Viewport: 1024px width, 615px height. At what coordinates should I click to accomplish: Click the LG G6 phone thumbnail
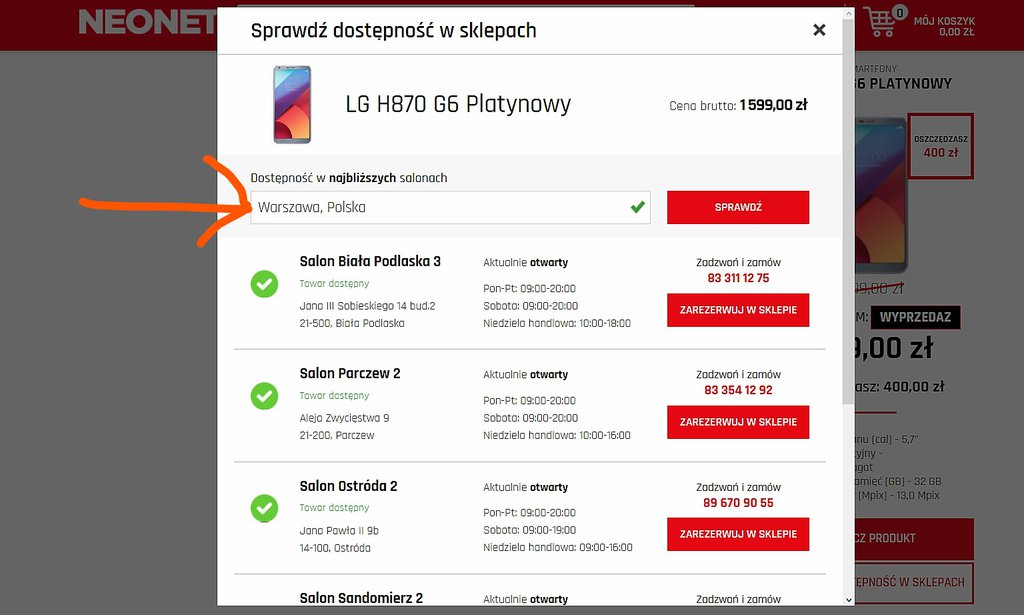[x=292, y=104]
